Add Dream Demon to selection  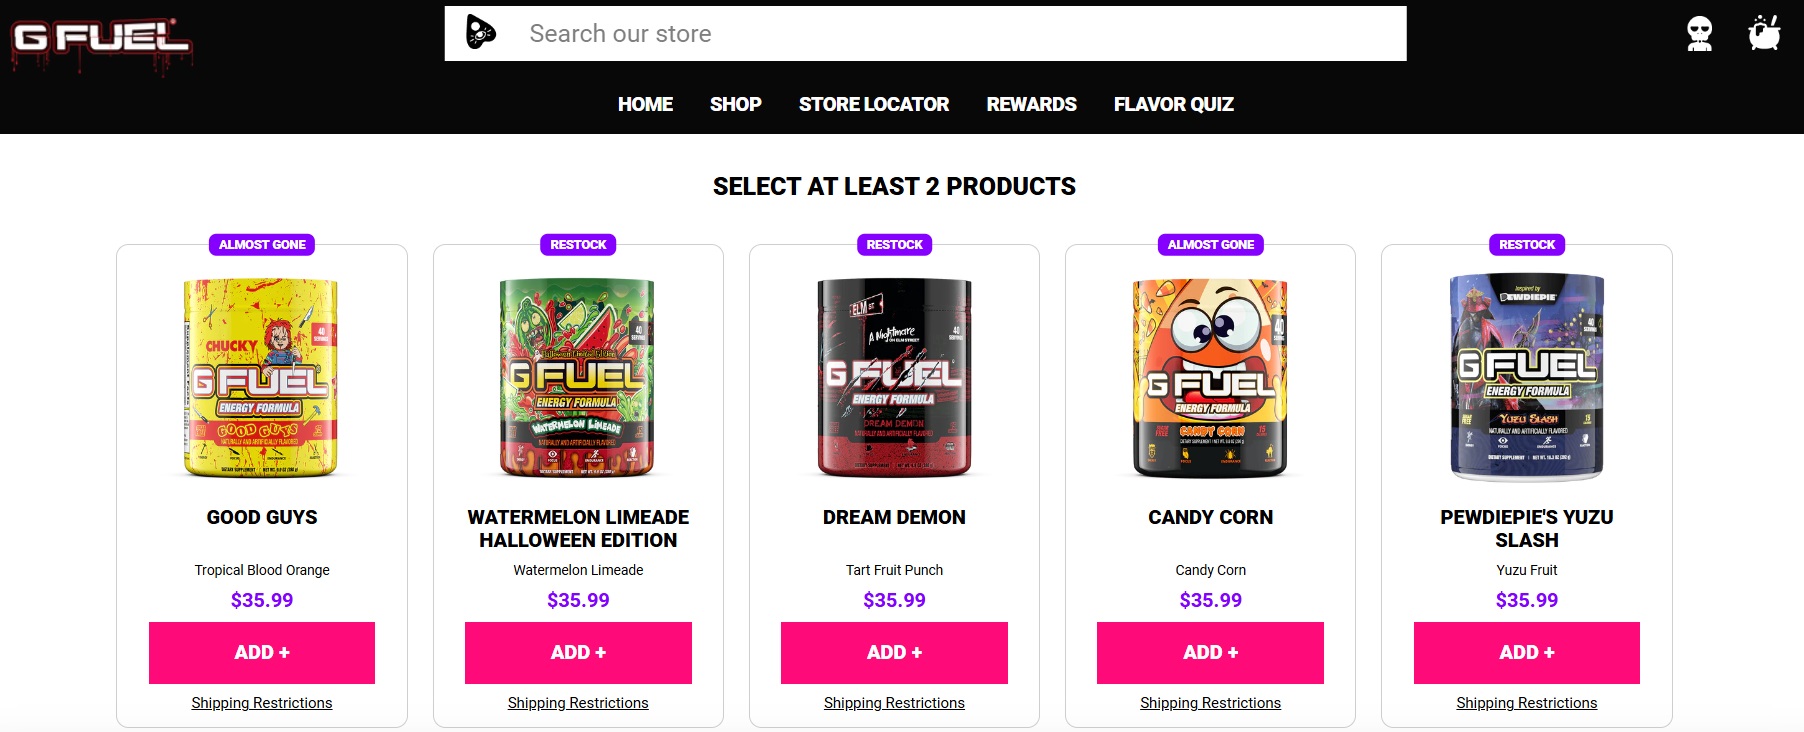point(893,652)
